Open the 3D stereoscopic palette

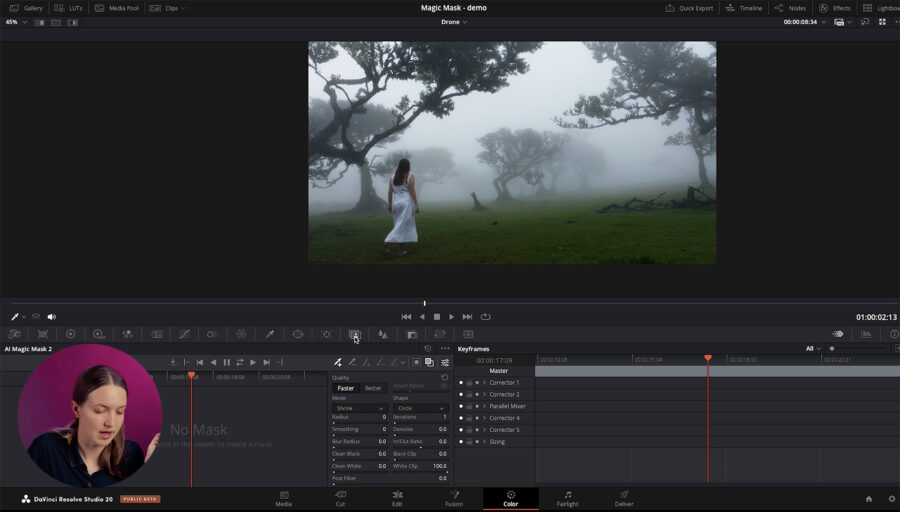point(468,334)
